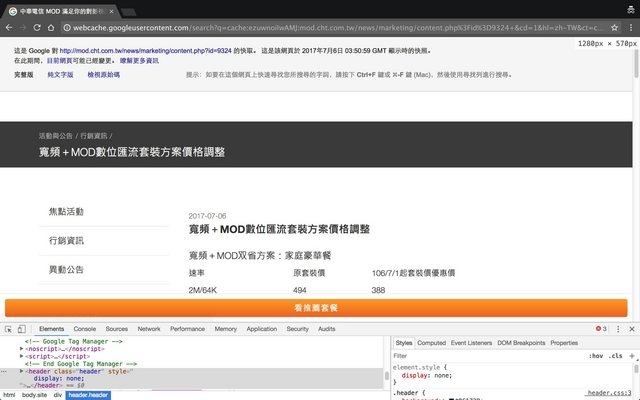Expand the noscript node in the DOM tree
Viewport: 640px width, 400px height.
tap(22, 349)
